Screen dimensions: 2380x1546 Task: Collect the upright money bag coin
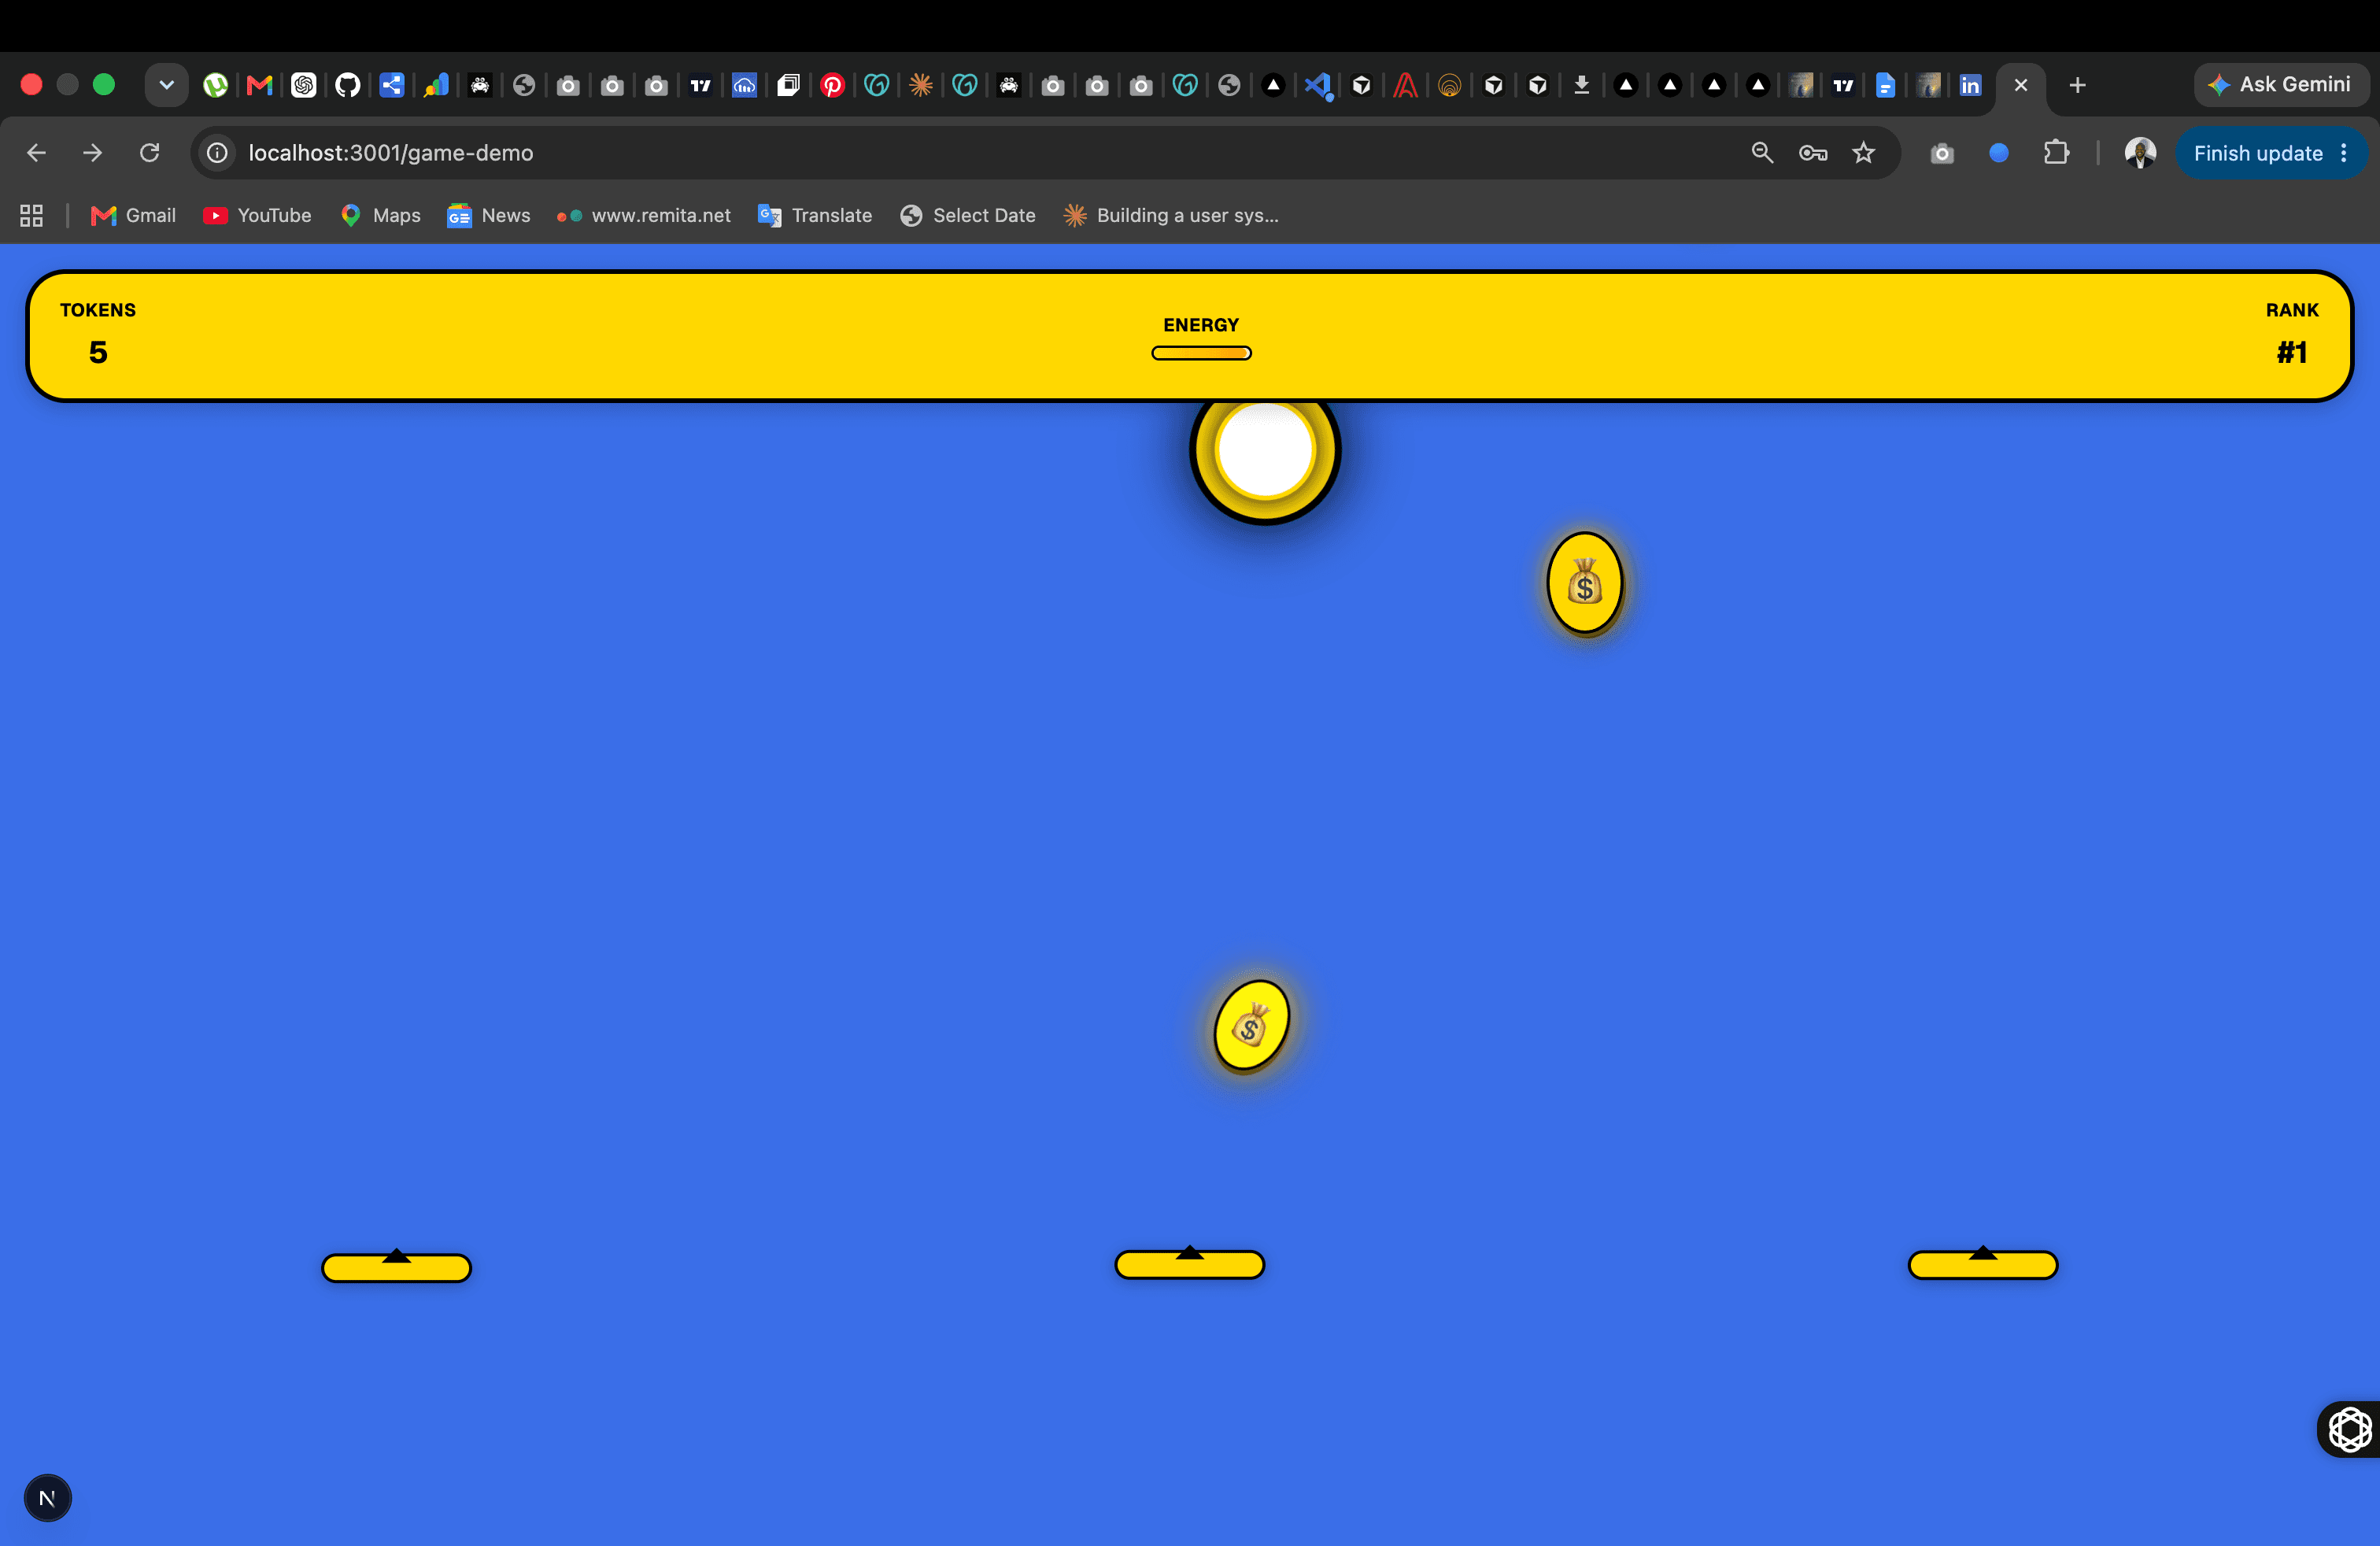[x=1585, y=583]
